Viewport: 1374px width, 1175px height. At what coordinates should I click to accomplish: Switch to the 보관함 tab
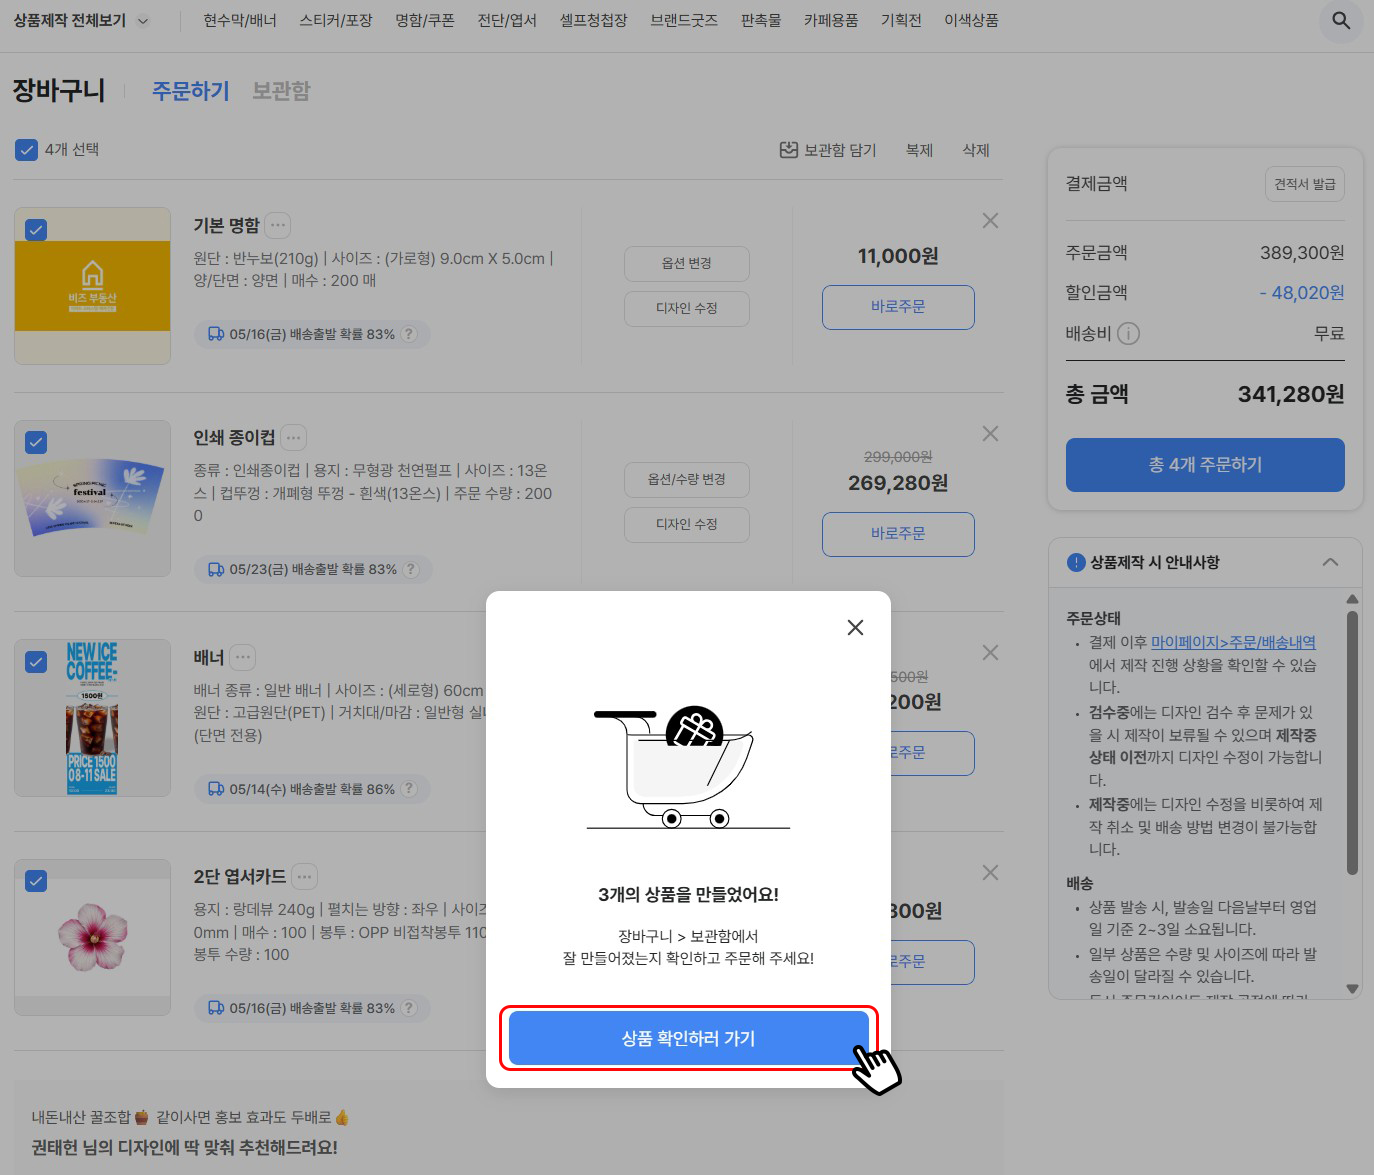(281, 90)
